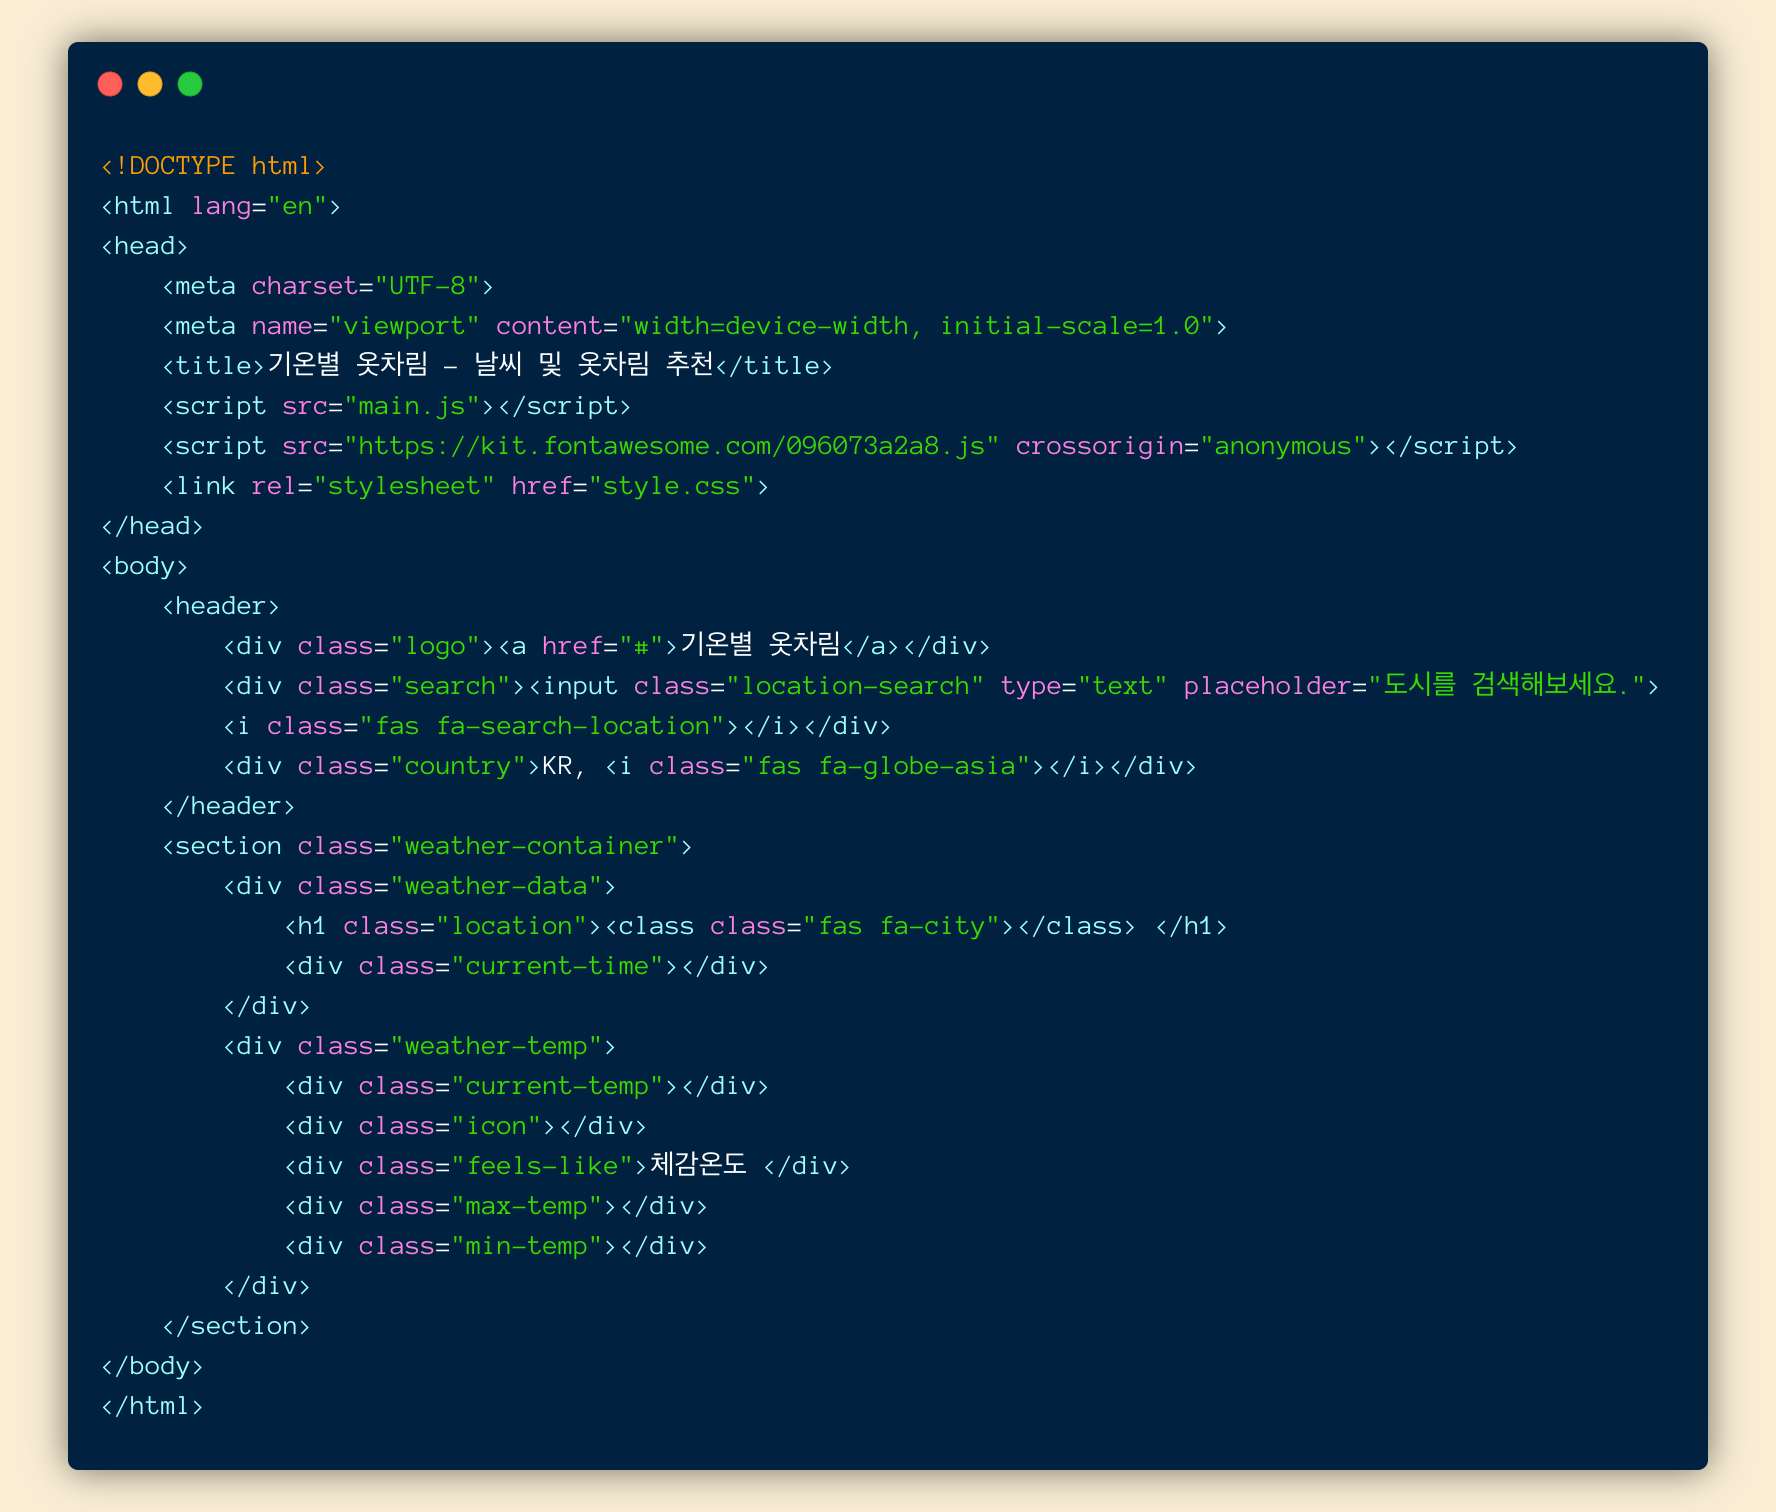Screen dimensions: 1776x1512
Task: Click the "min-temp" class value
Action: 527,1246
